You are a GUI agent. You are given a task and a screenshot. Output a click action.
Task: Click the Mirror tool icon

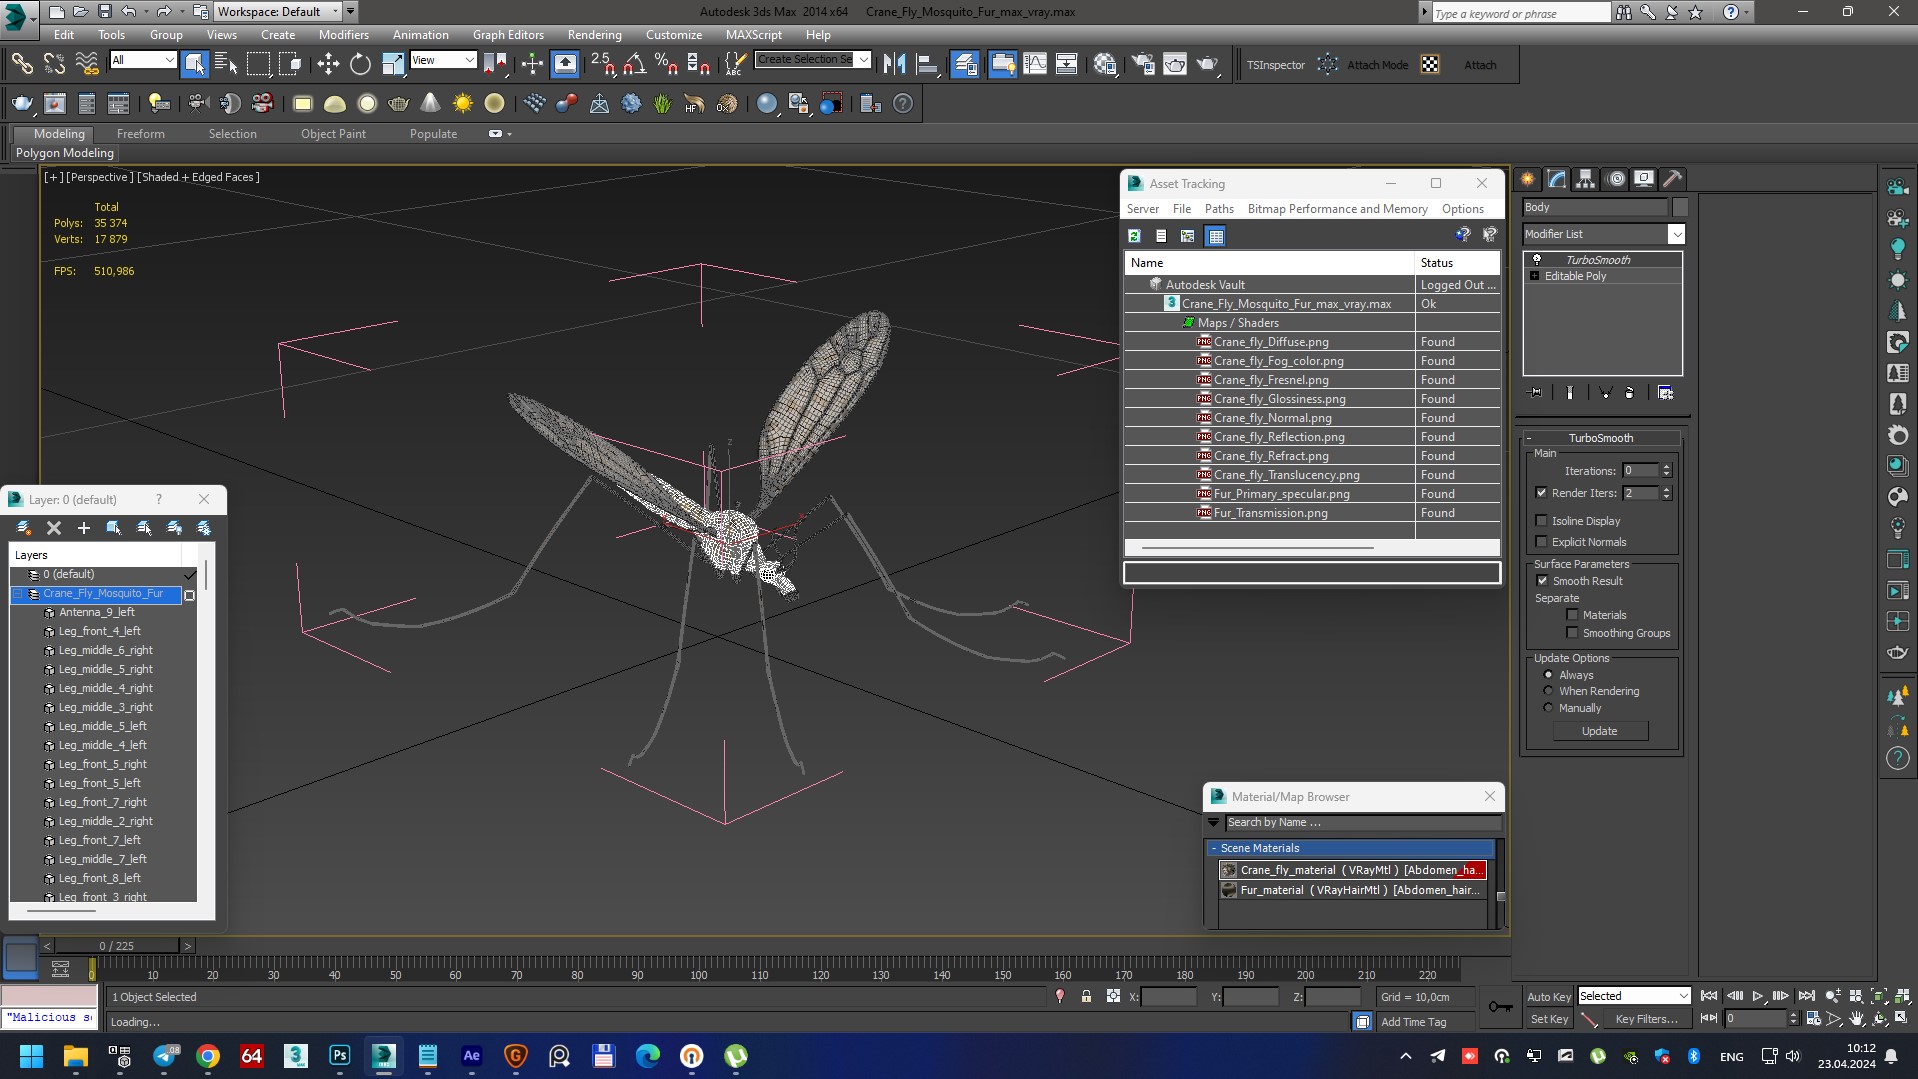click(x=895, y=64)
